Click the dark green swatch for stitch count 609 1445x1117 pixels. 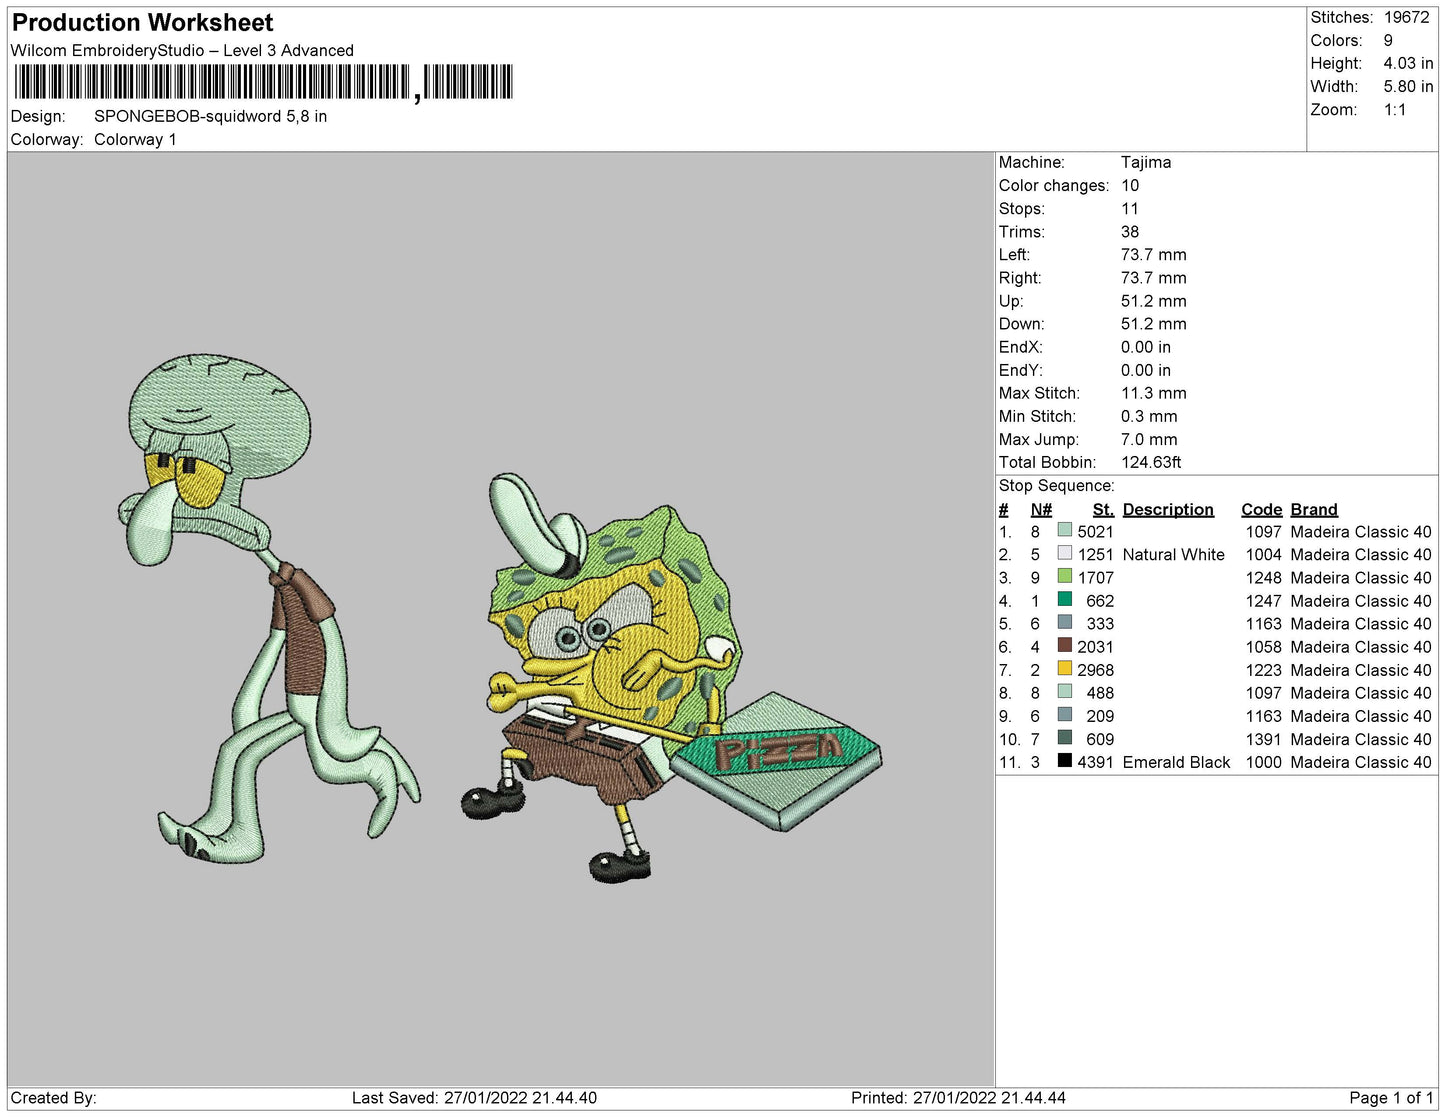tap(1064, 737)
